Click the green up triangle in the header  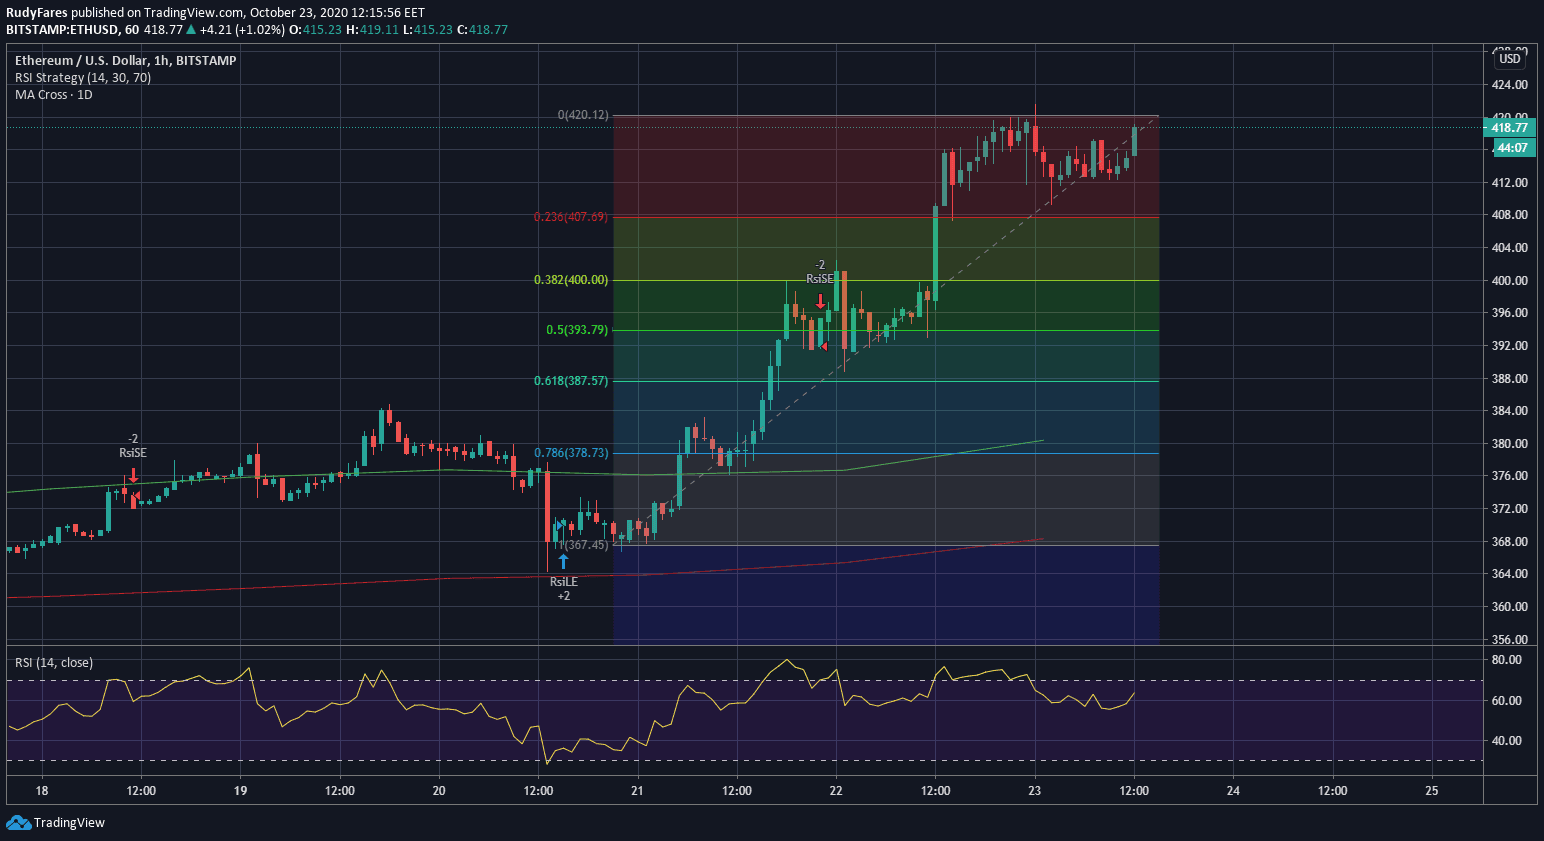click(191, 30)
